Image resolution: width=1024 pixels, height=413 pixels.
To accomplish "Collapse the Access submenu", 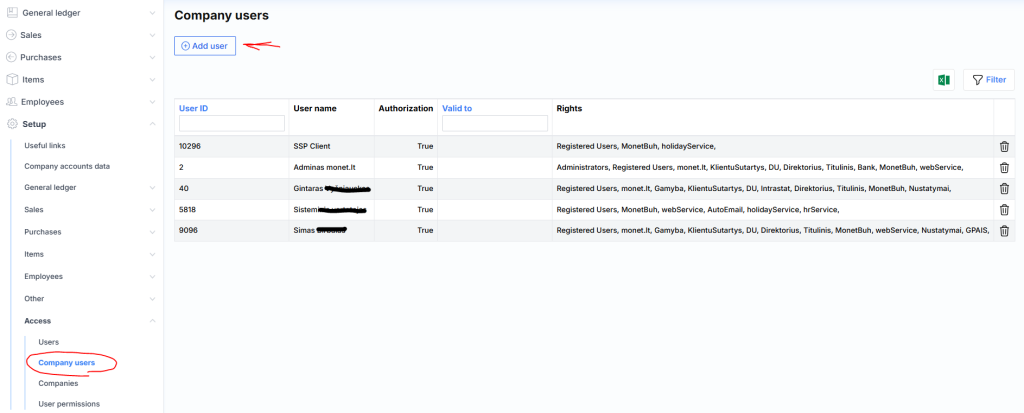I will point(151,320).
